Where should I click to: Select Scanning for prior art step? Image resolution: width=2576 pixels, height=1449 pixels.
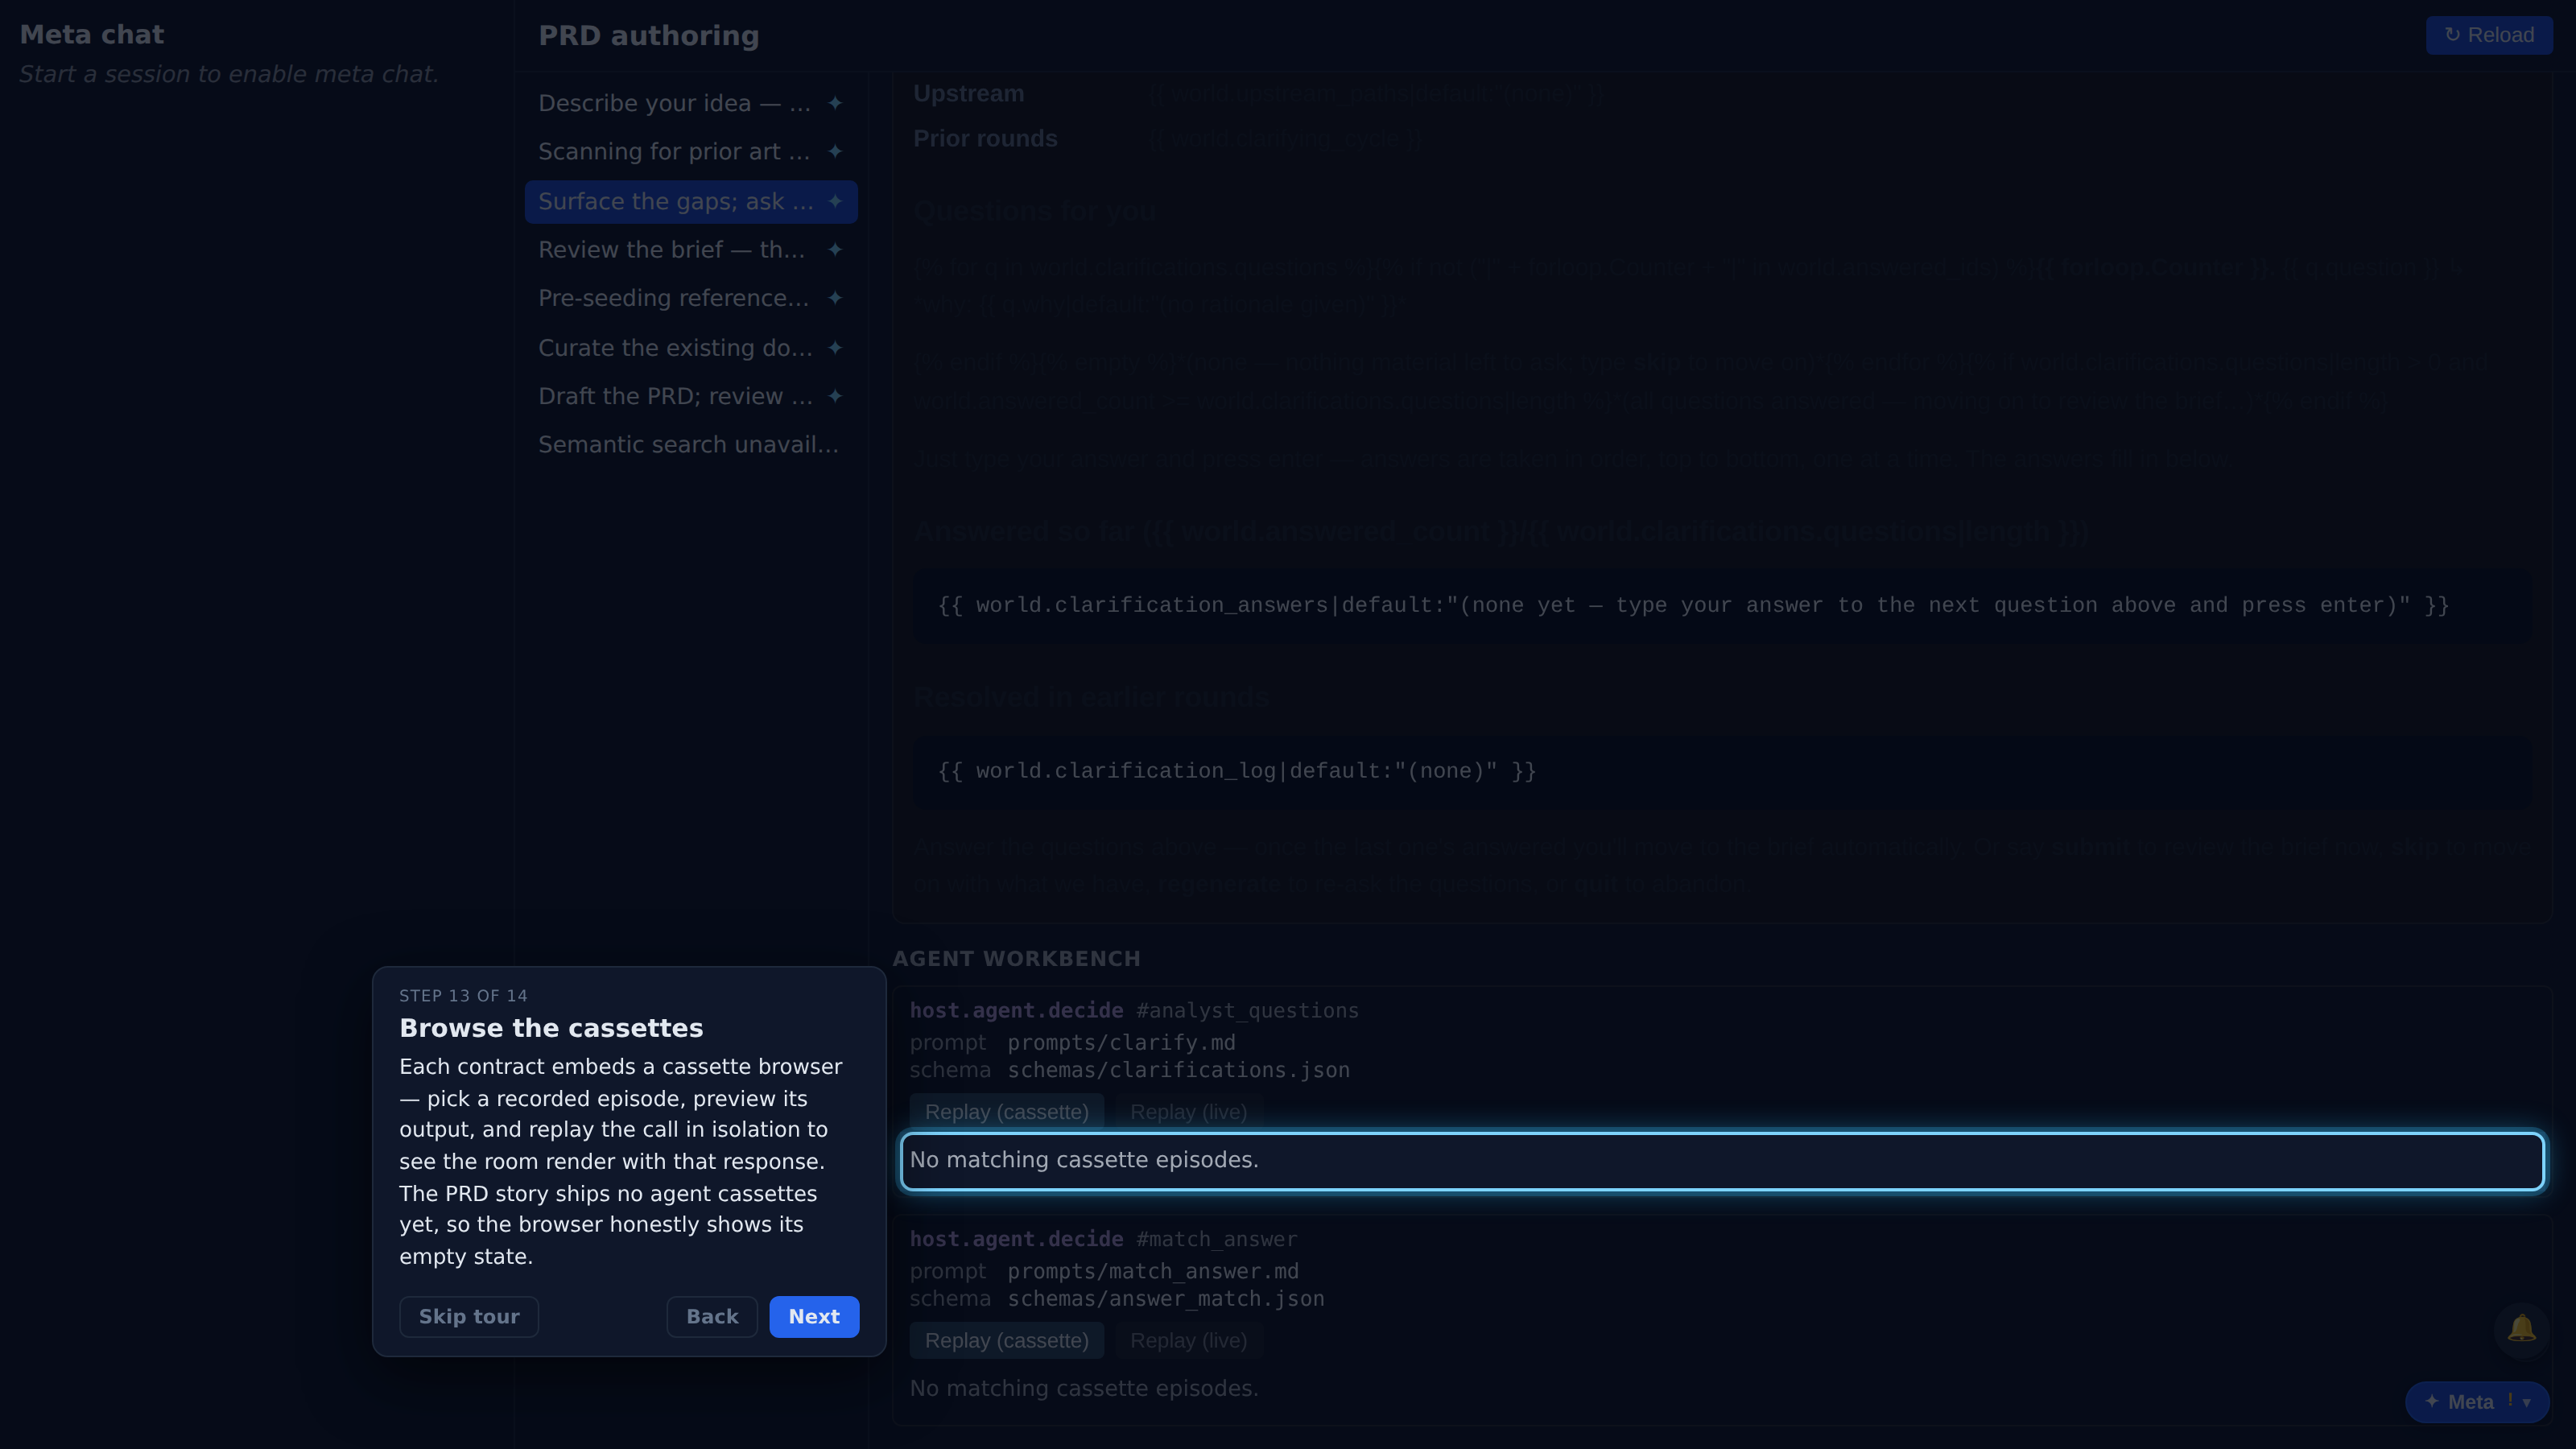691,151
